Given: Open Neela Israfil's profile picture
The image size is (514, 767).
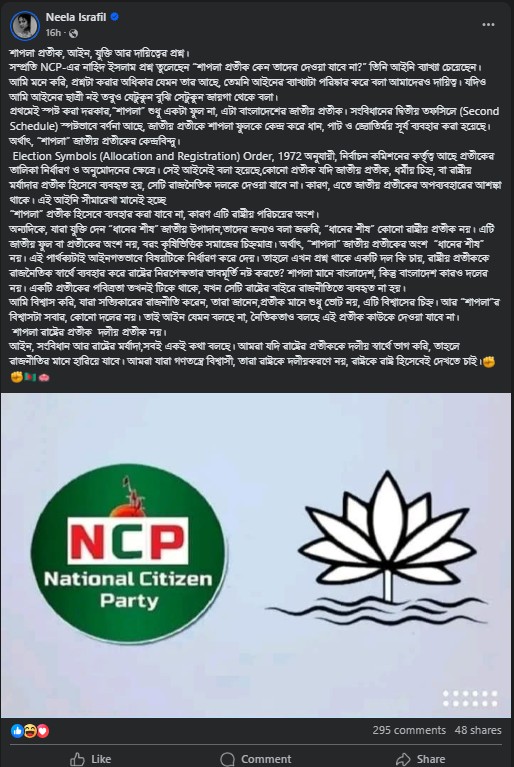Looking at the screenshot, I should pos(24,25).
